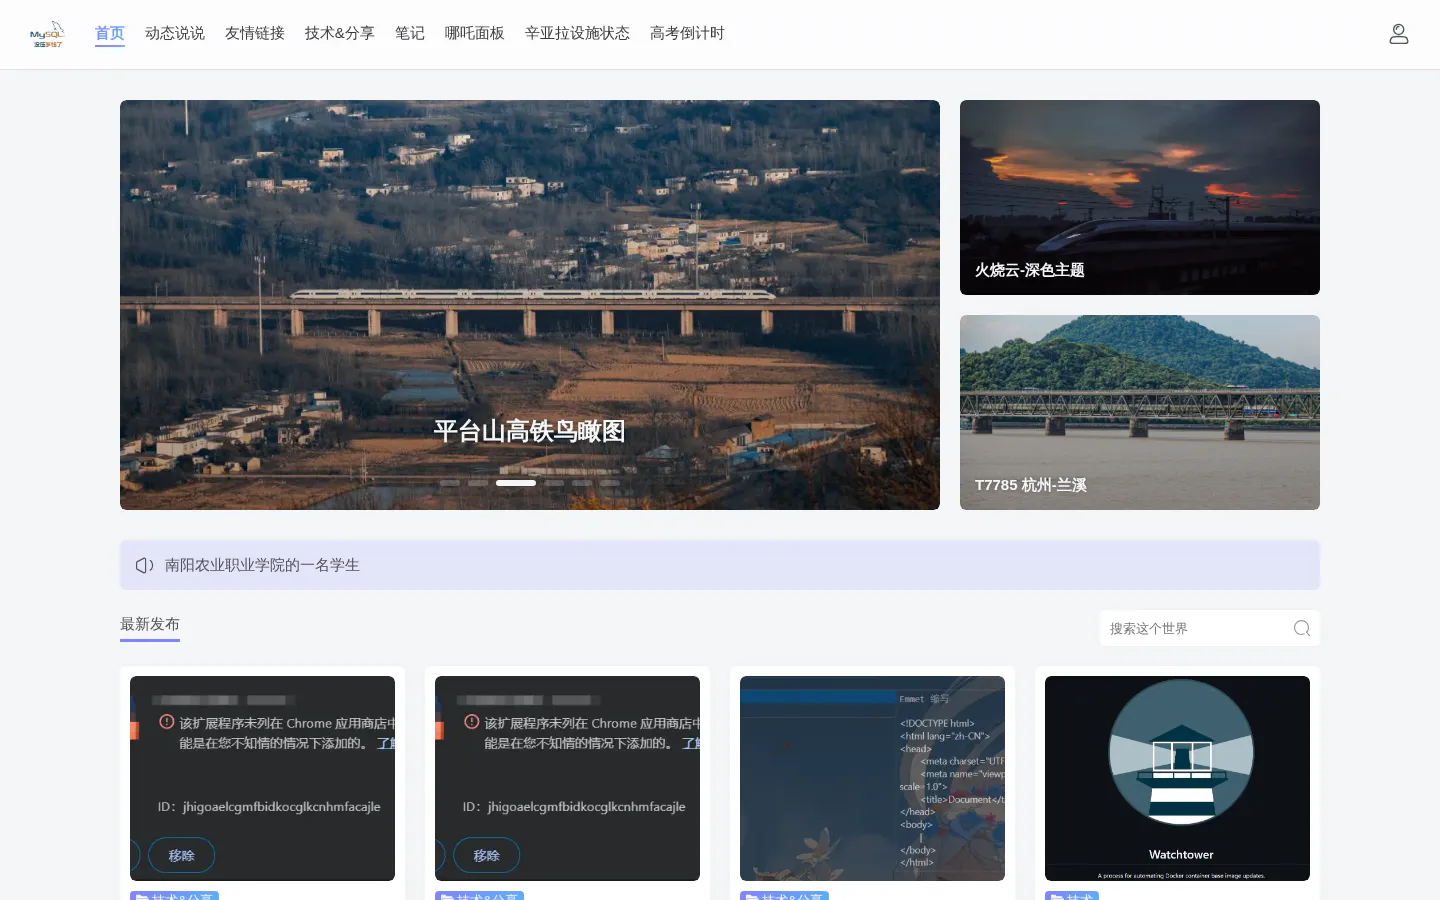Screen dimensions: 1440x900
Task: Click the active white carousel indicator
Action: [516, 483]
